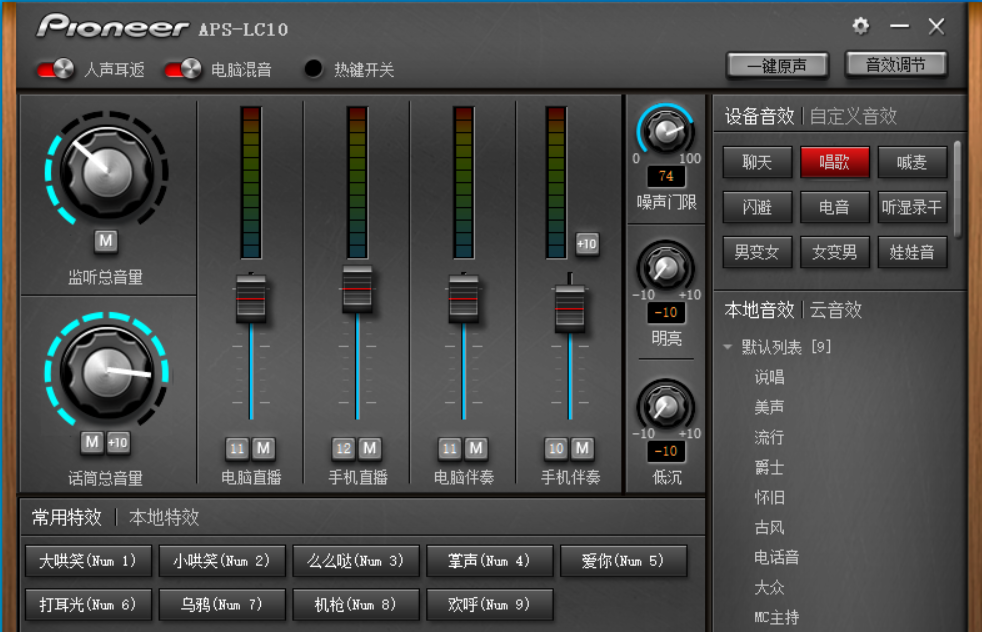Mute 监听总音量 with its M button
Viewport: 982px width, 632px height.
[106, 241]
